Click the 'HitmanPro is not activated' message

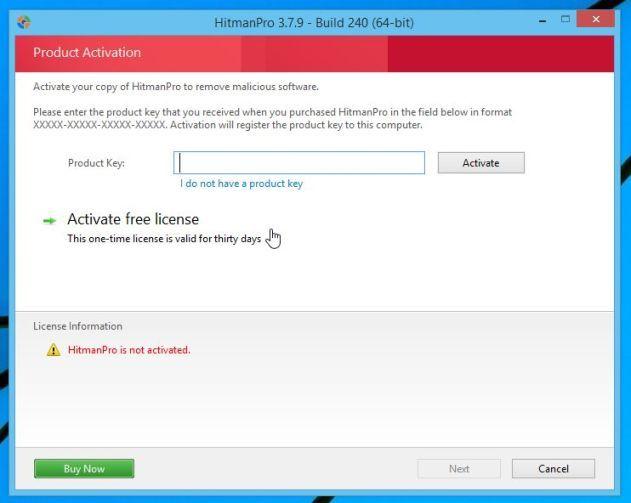point(129,350)
